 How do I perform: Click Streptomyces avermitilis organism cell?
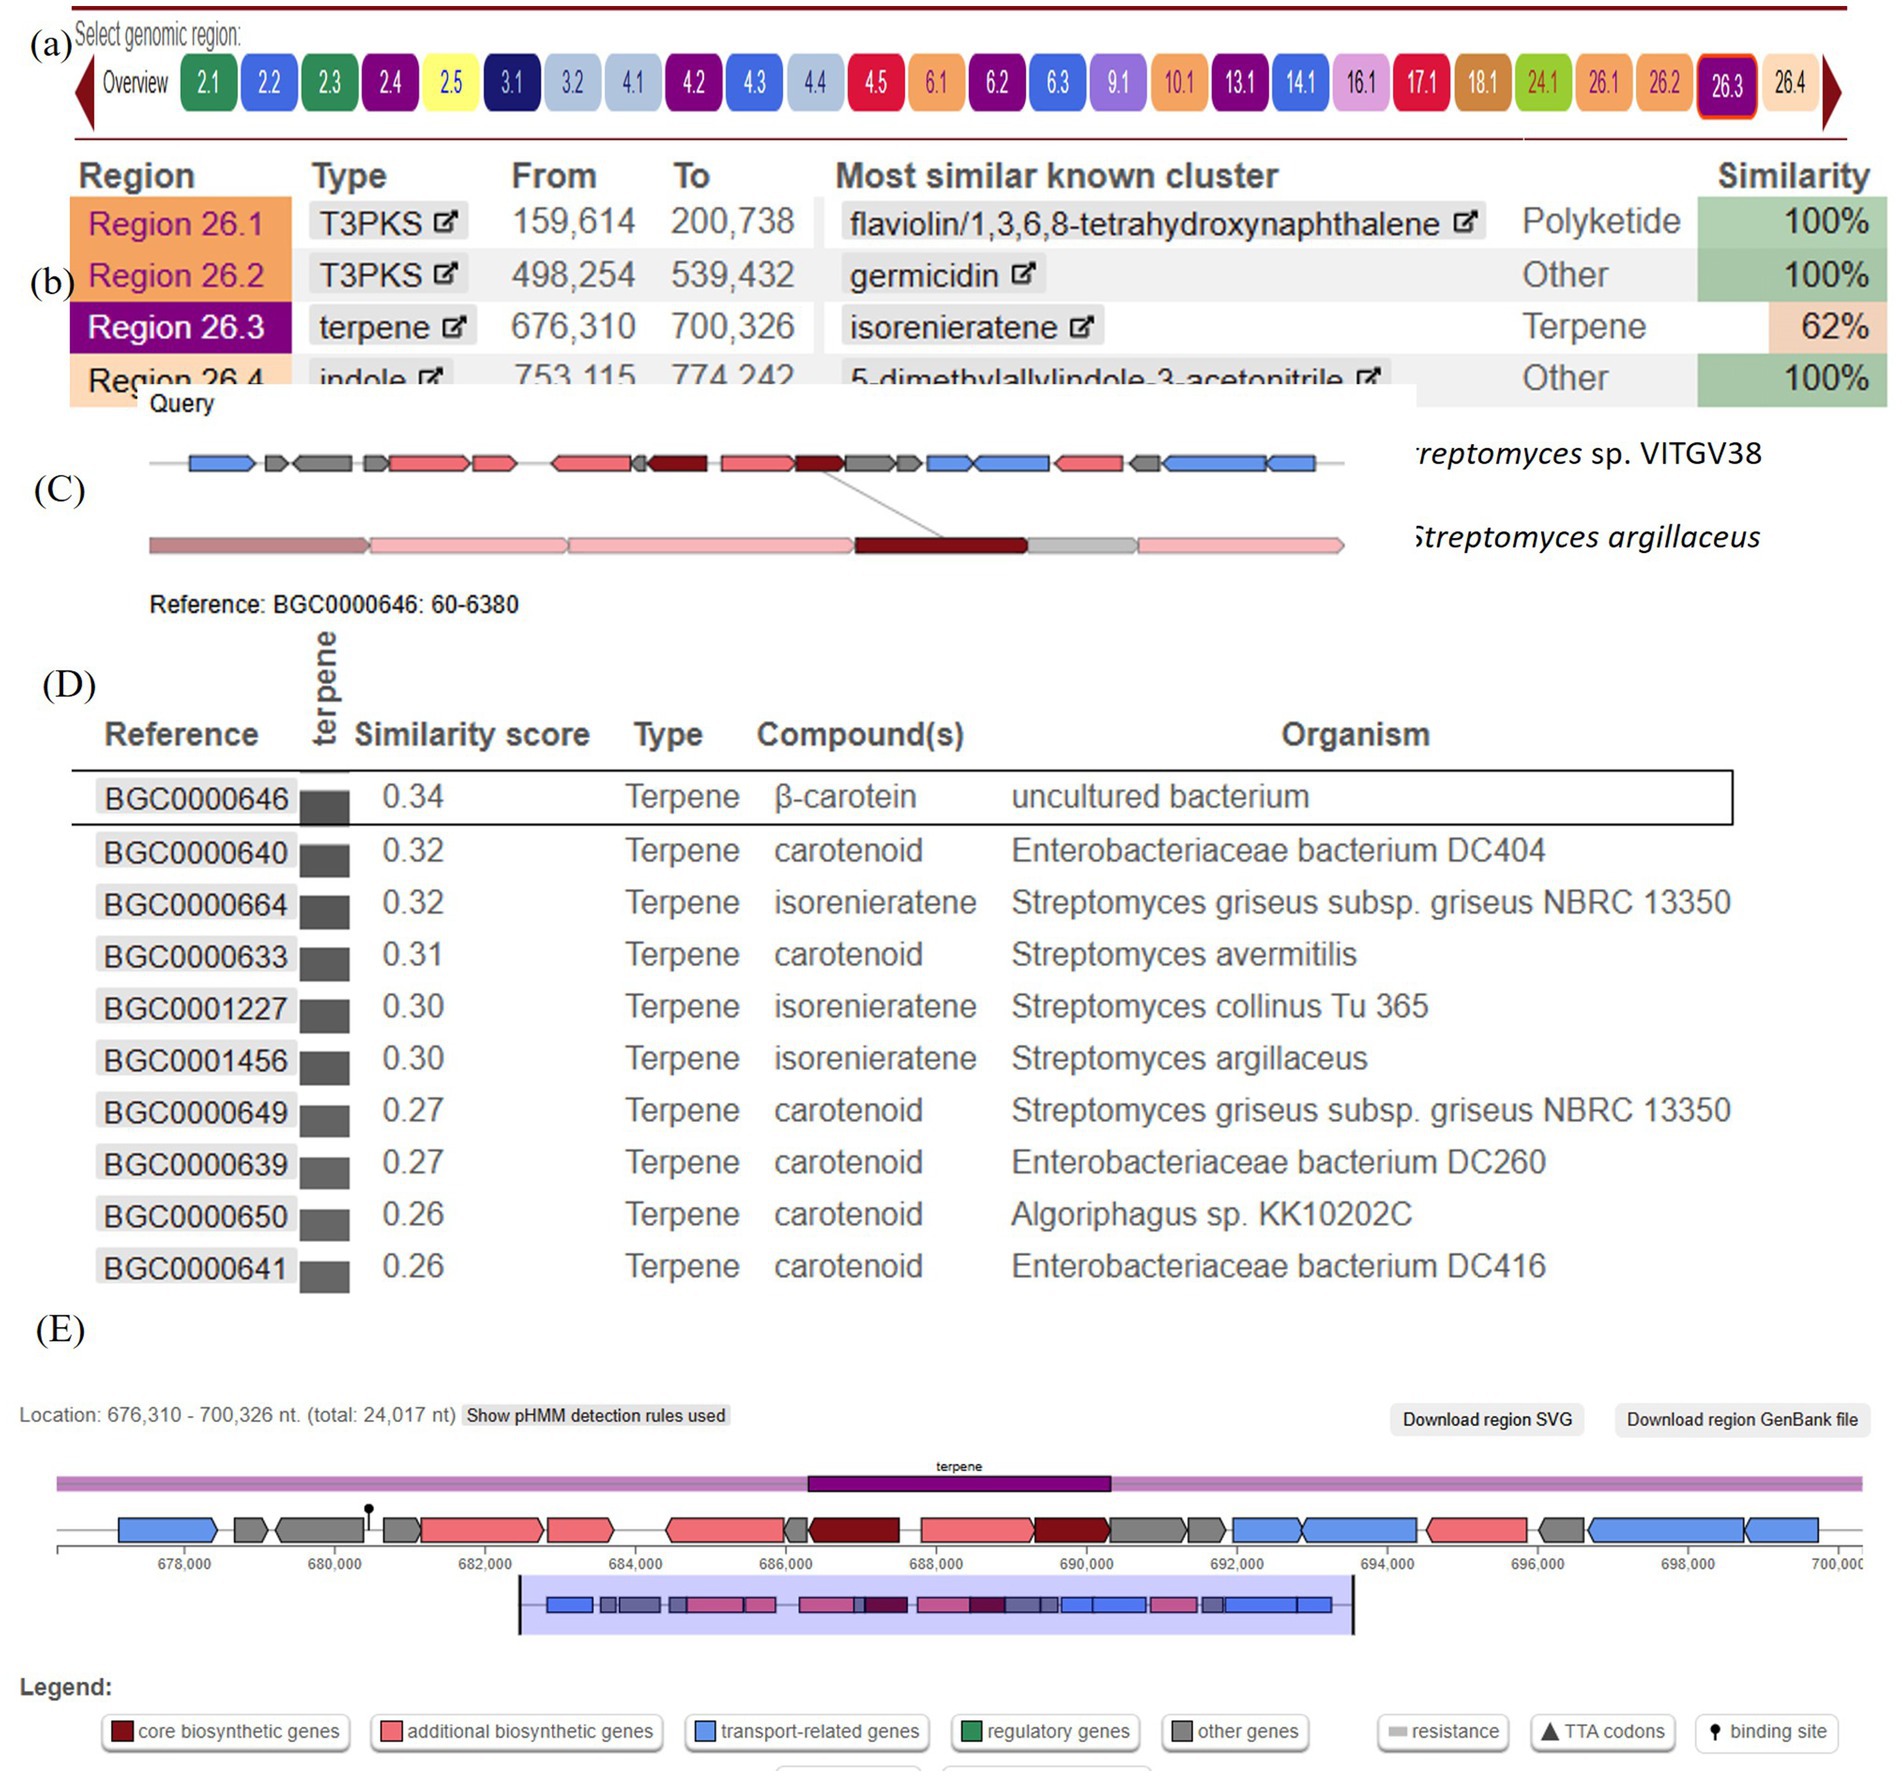1184,954
